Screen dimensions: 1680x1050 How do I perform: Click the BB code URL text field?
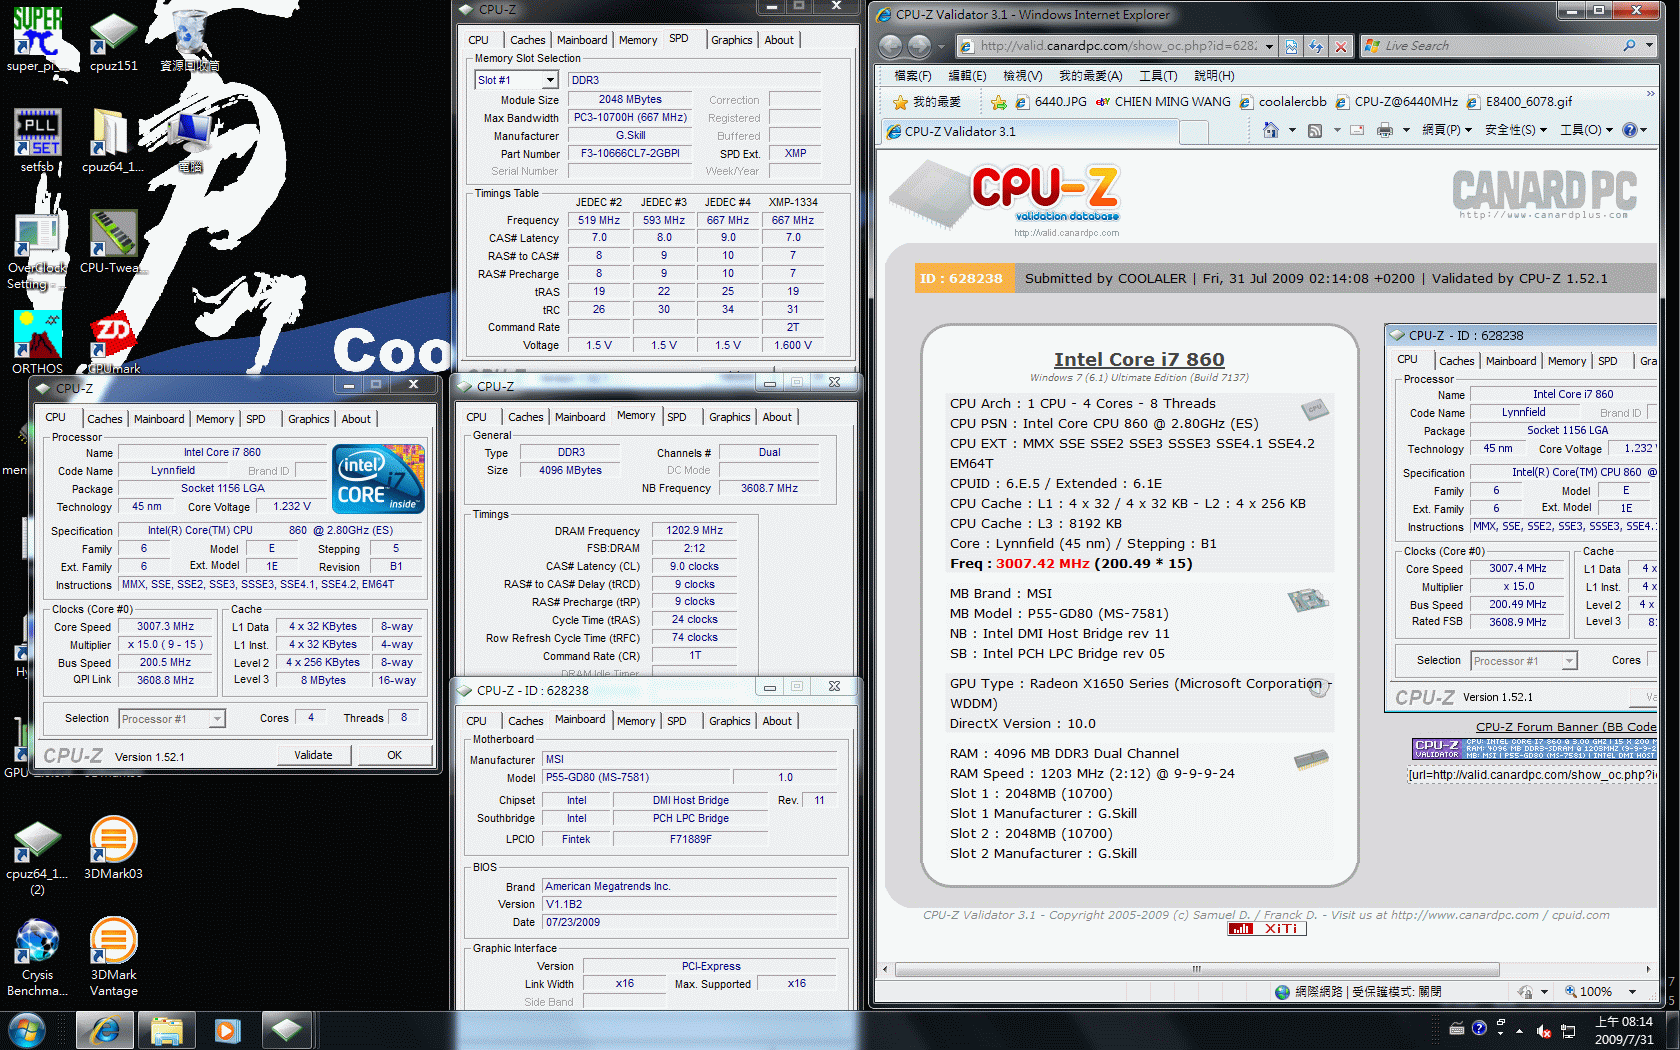[x=1531, y=775]
